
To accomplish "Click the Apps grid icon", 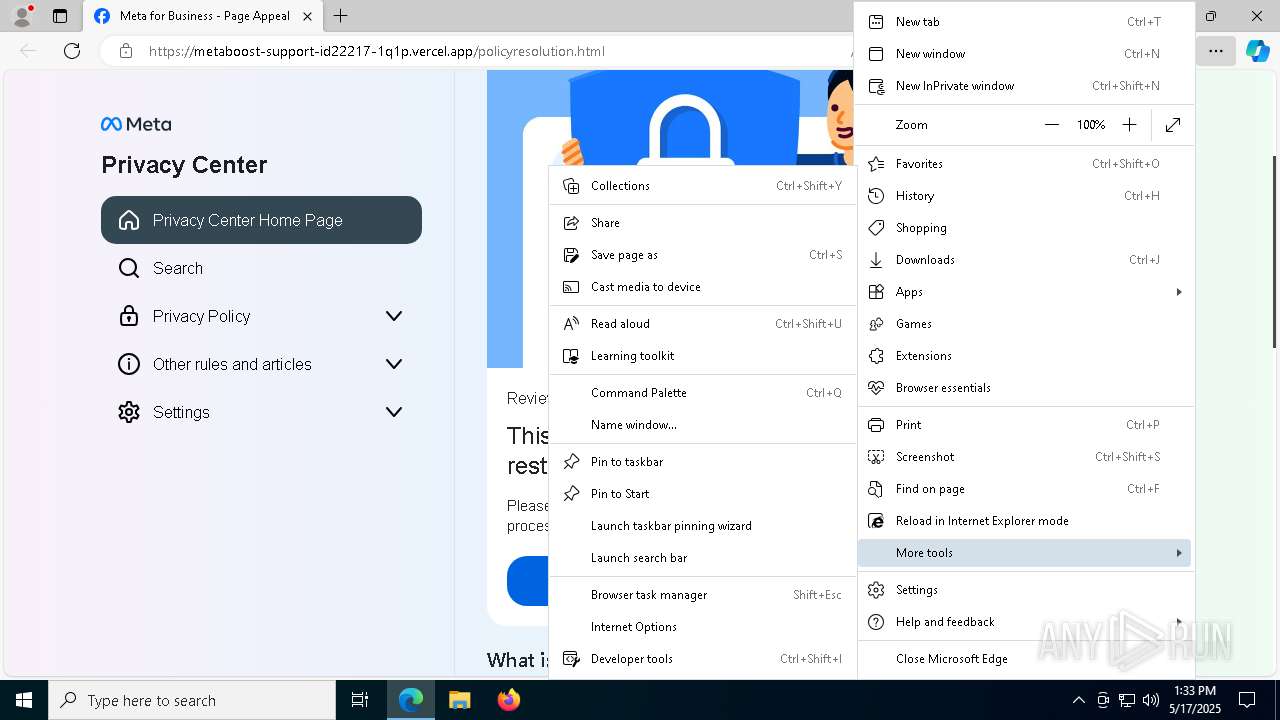I will point(876,292).
